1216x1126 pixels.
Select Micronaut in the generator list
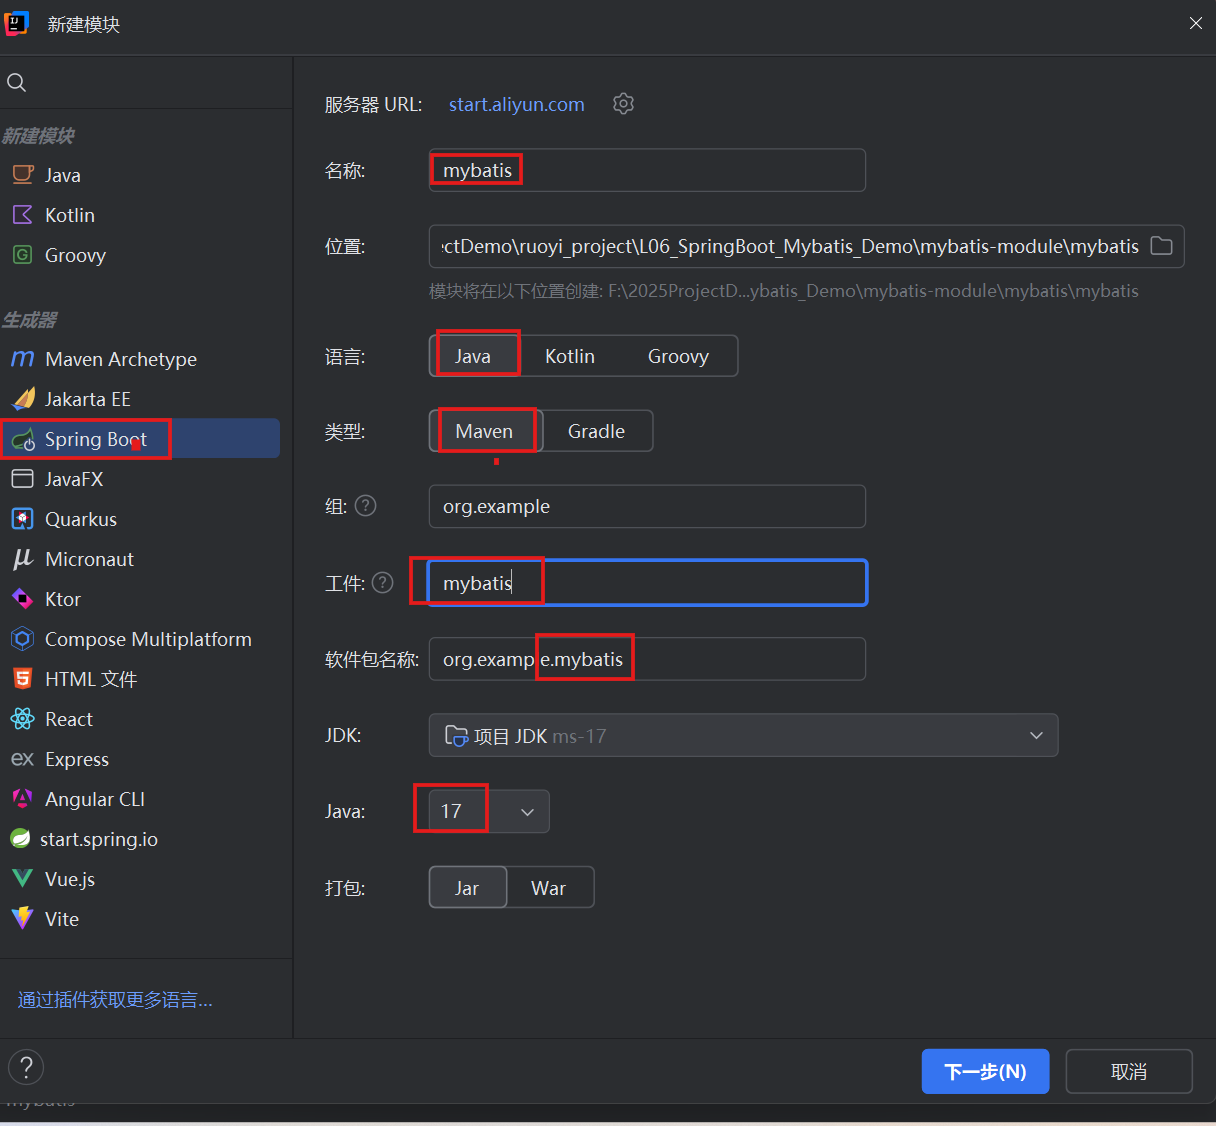pos(140,559)
